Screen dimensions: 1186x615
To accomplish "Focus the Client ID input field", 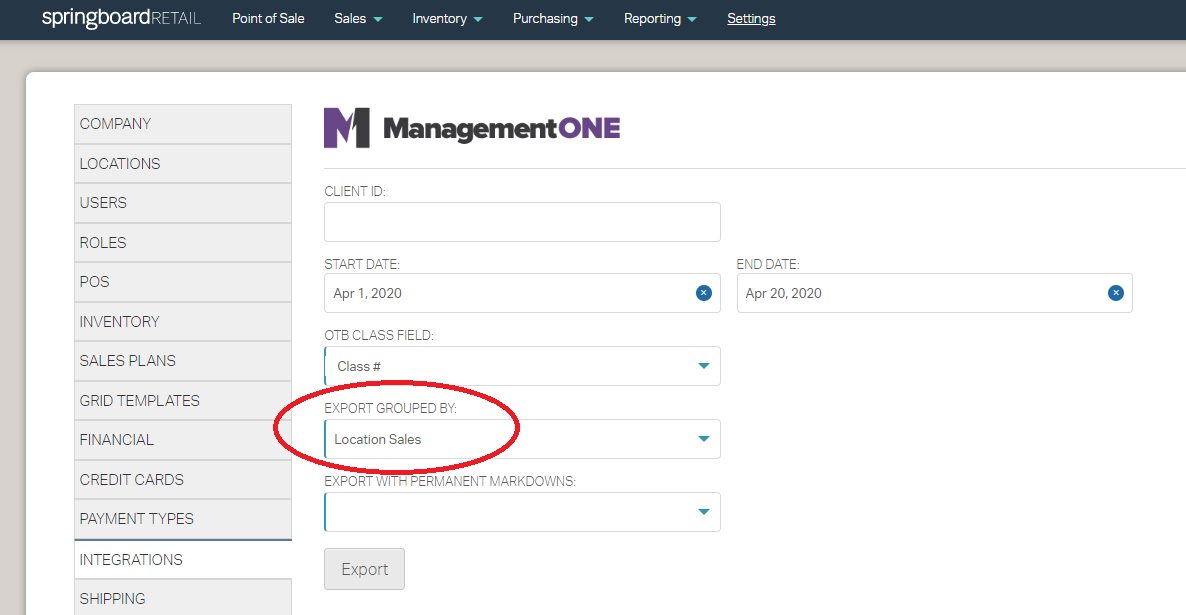I will tap(522, 222).
